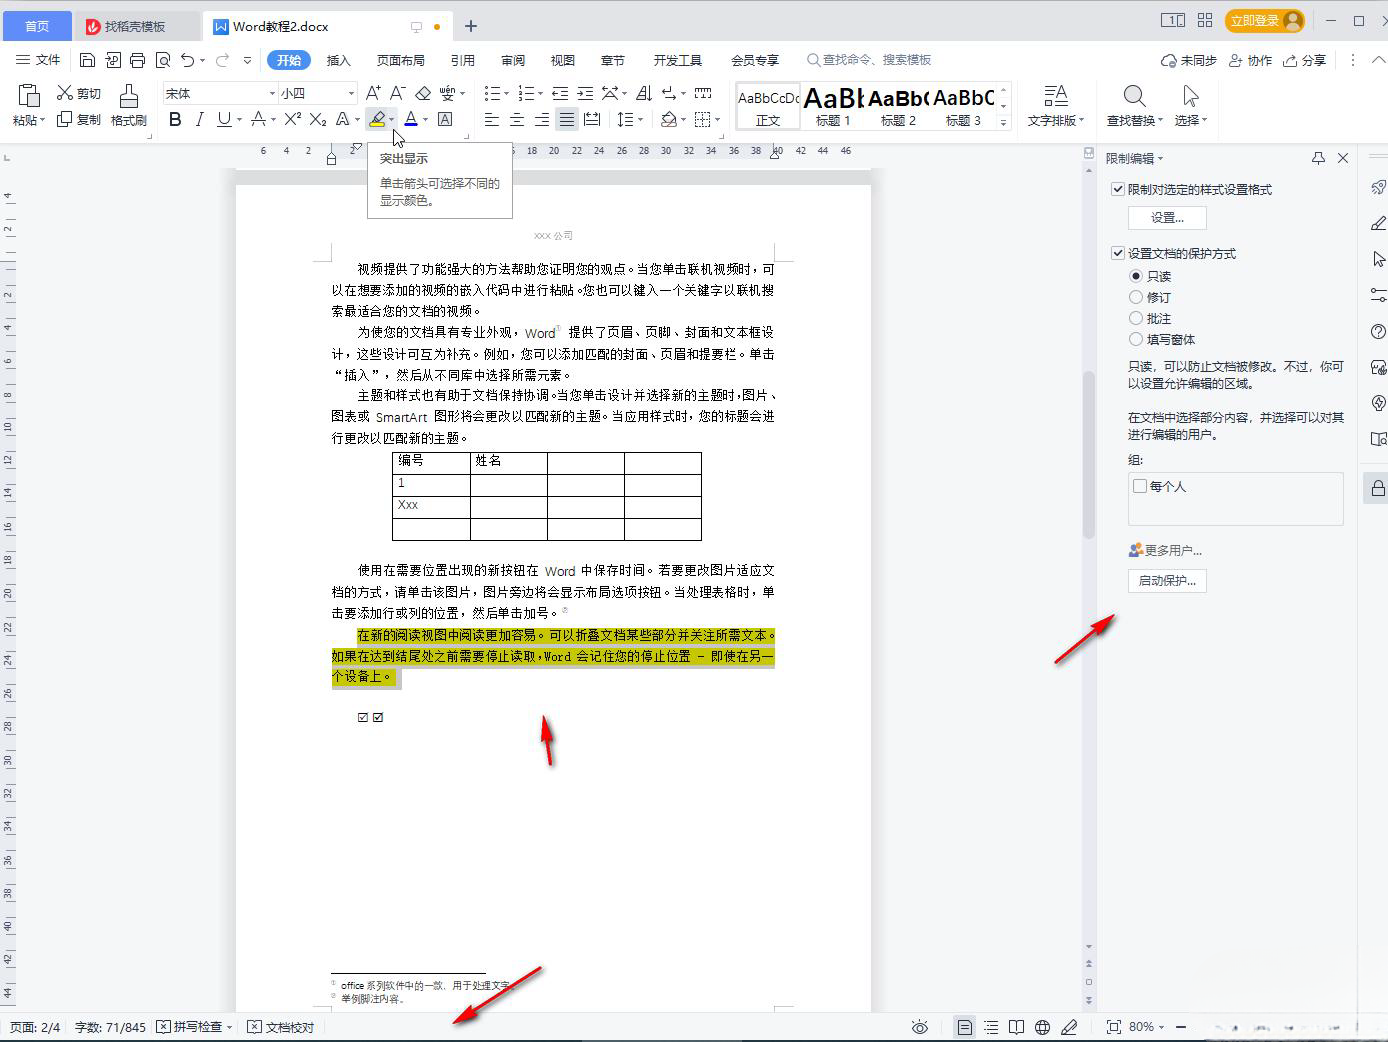Click the 设置... button

[1167, 217]
